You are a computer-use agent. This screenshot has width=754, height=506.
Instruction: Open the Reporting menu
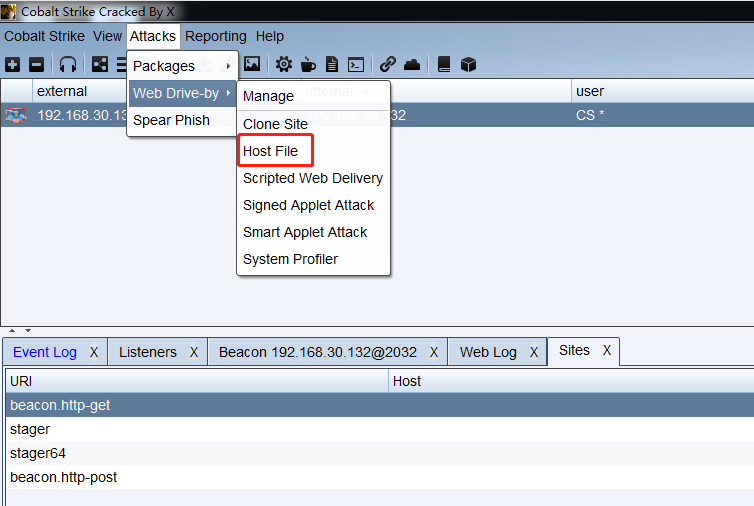pyautogui.click(x=216, y=36)
